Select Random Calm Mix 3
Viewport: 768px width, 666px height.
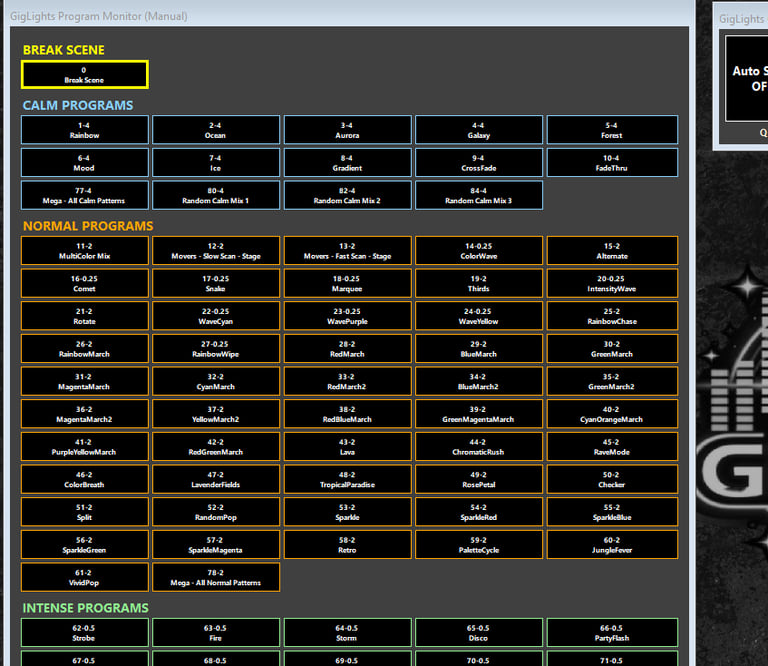point(479,195)
